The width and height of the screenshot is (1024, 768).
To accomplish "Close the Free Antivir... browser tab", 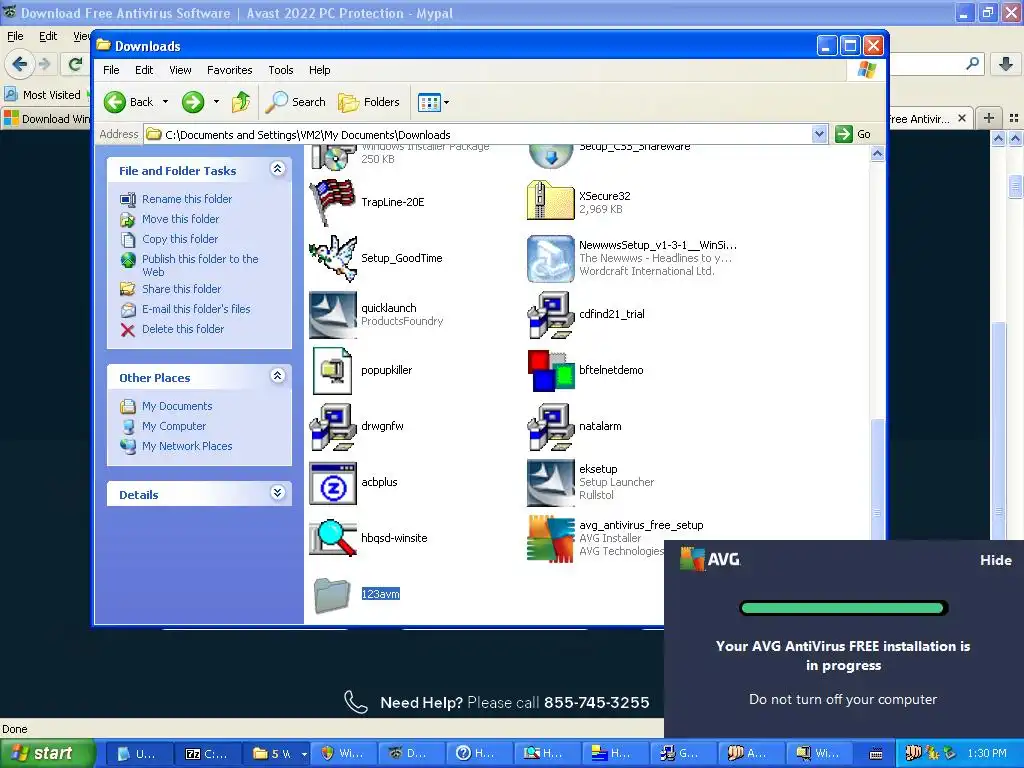I will click(961, 118).
